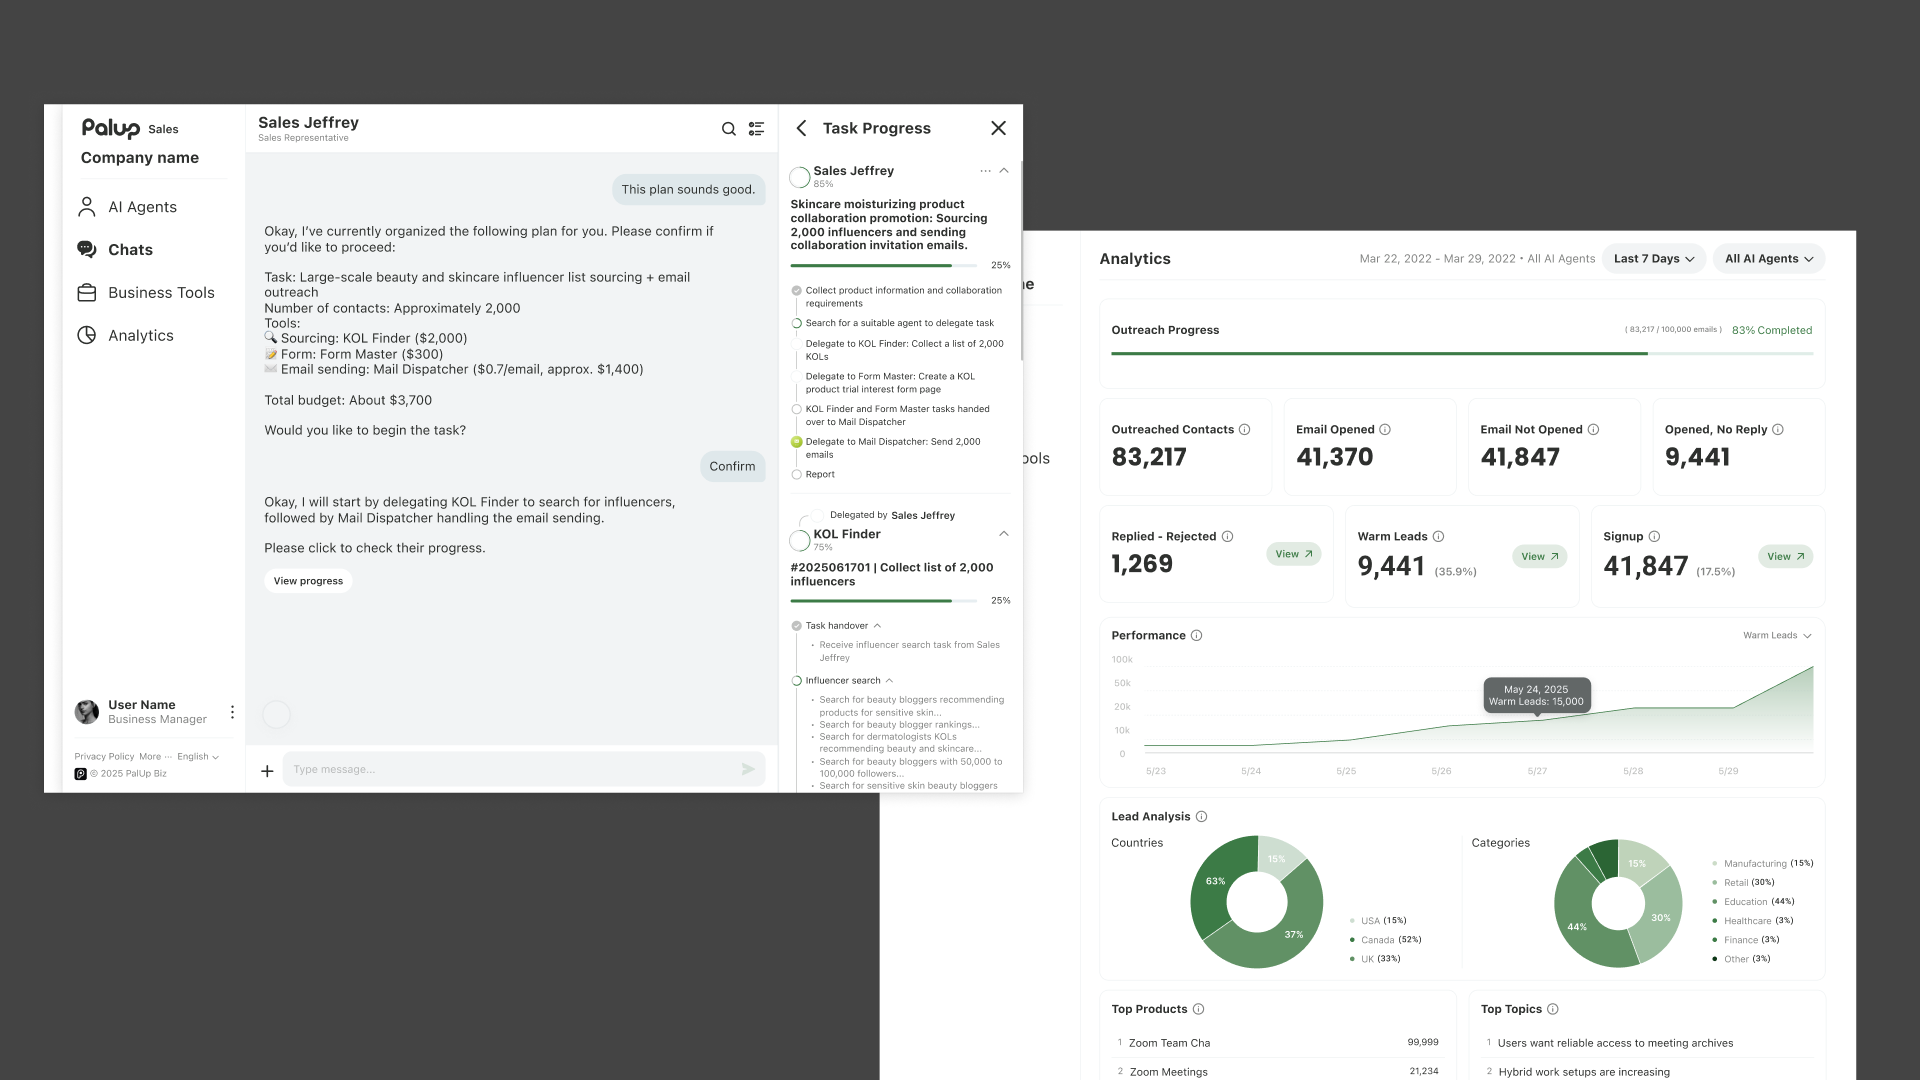1920x1080 pixels.
Task: Click View on the Signup card
Action: click(1785, 557)
